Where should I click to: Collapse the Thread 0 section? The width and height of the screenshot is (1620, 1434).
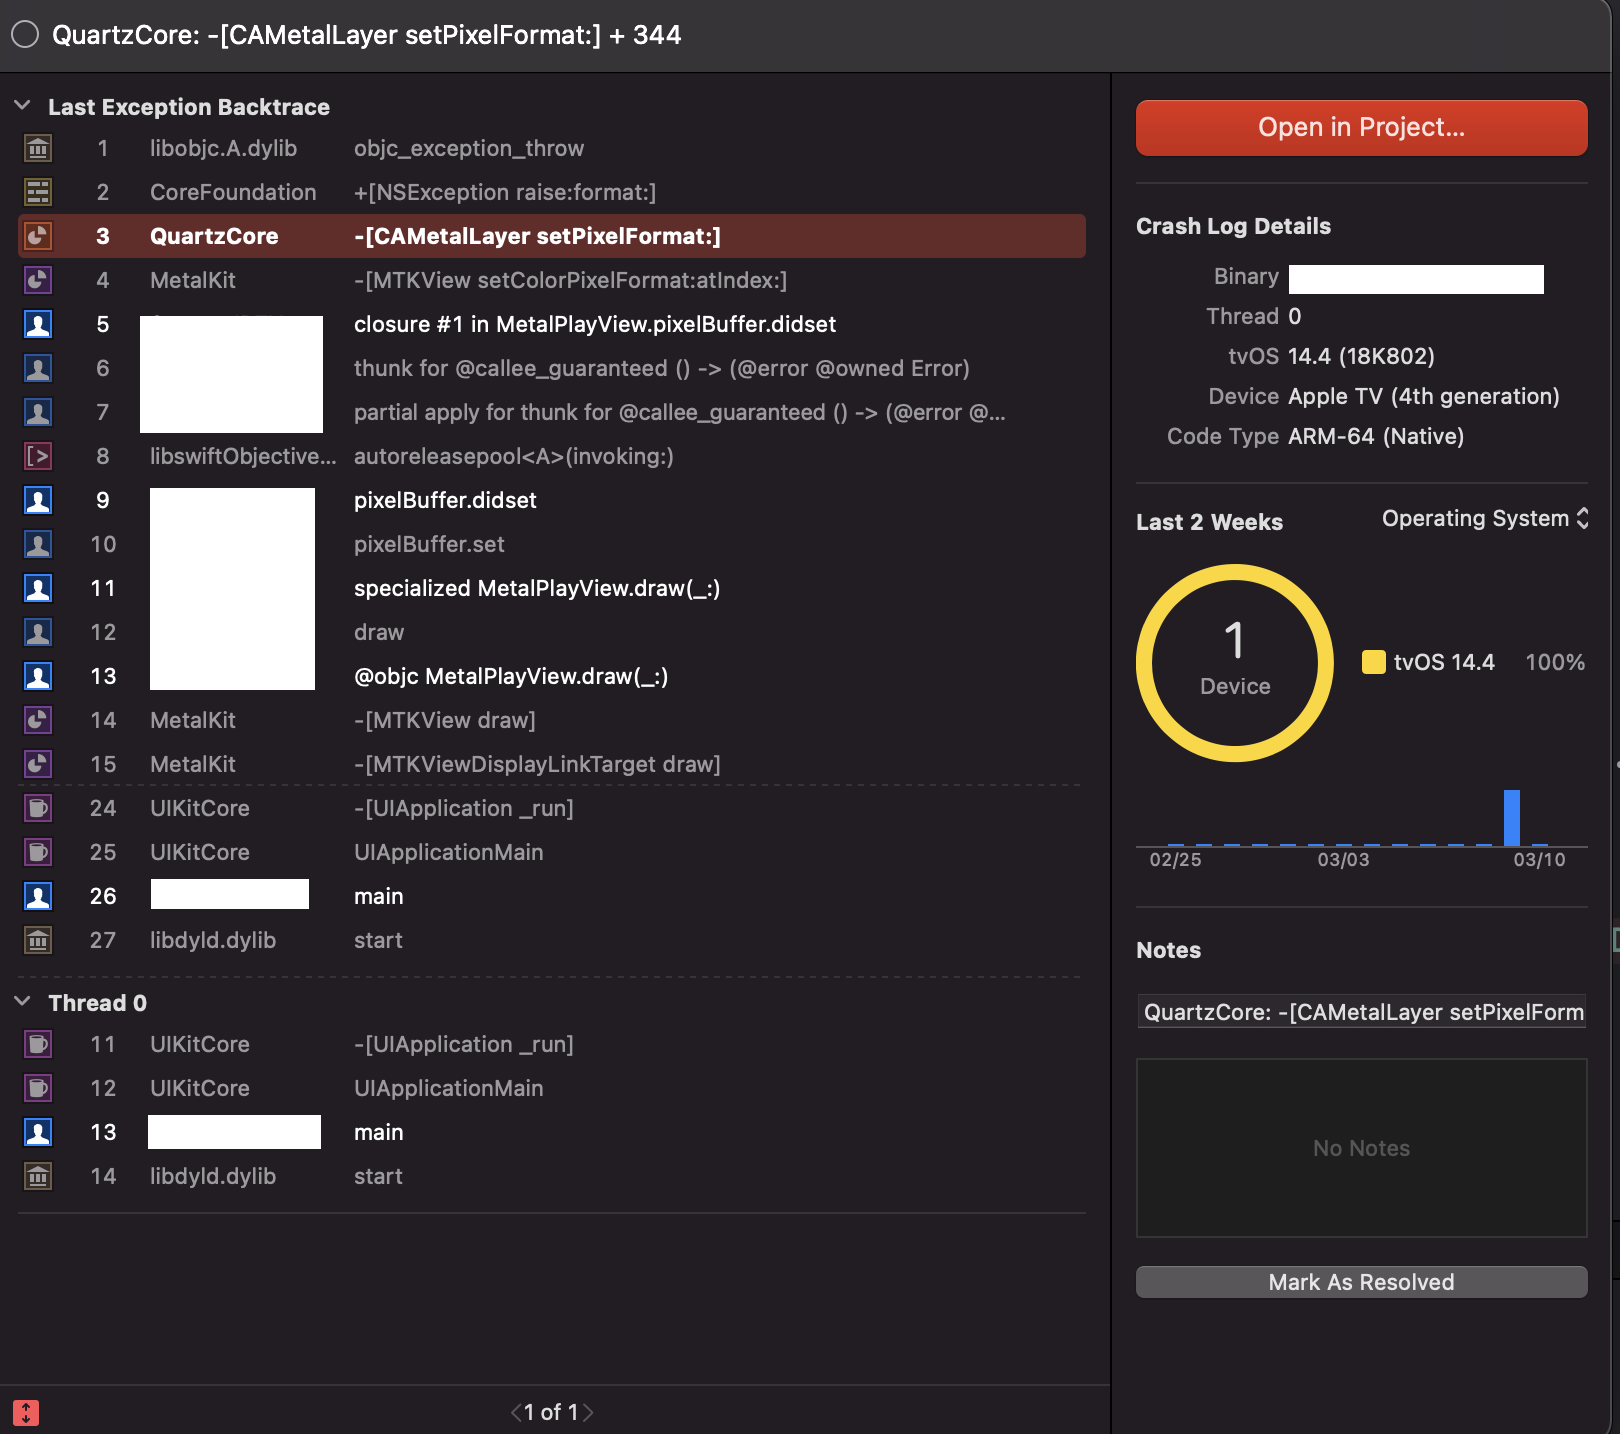(x=20, y=1002)
